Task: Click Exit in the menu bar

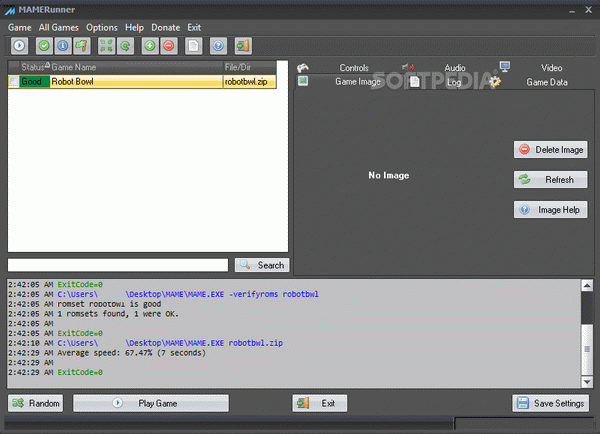Action: tap(194, 28)
